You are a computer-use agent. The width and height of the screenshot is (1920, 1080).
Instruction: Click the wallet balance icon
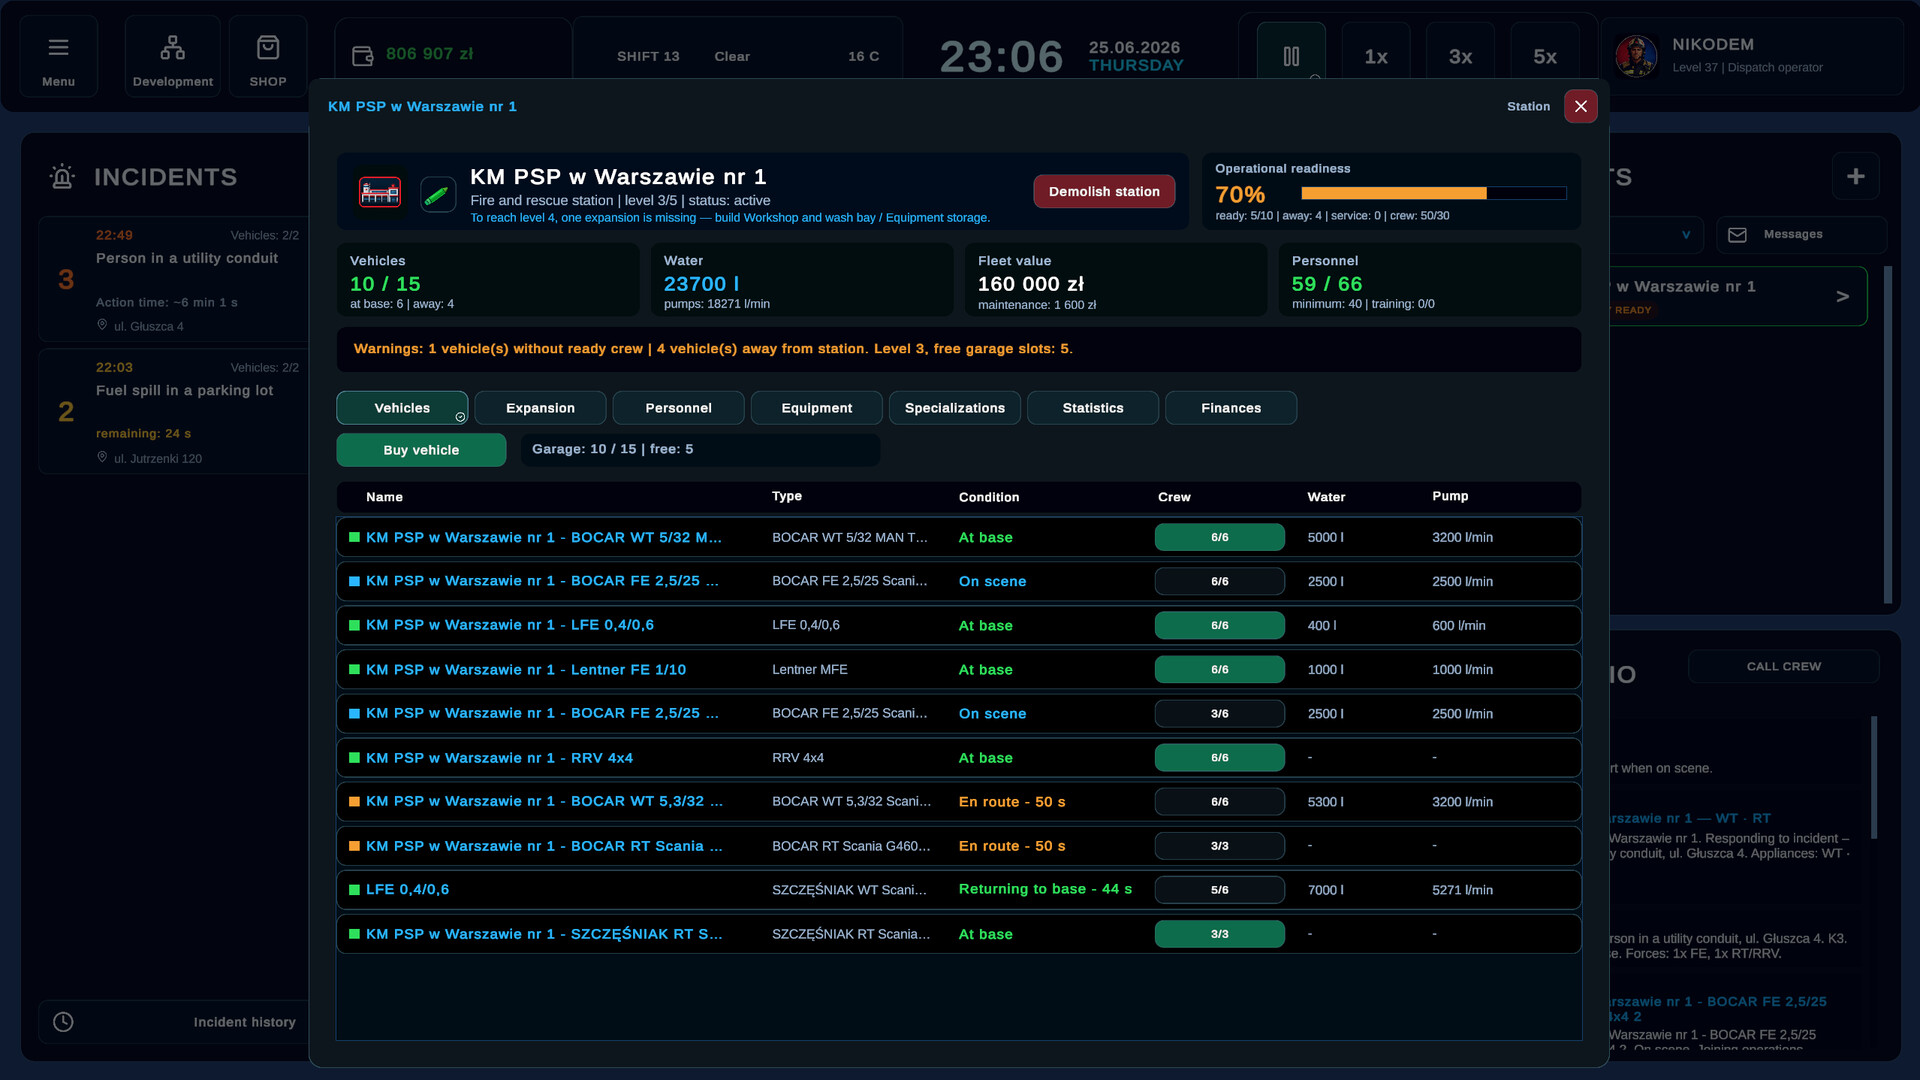(363, 56)
